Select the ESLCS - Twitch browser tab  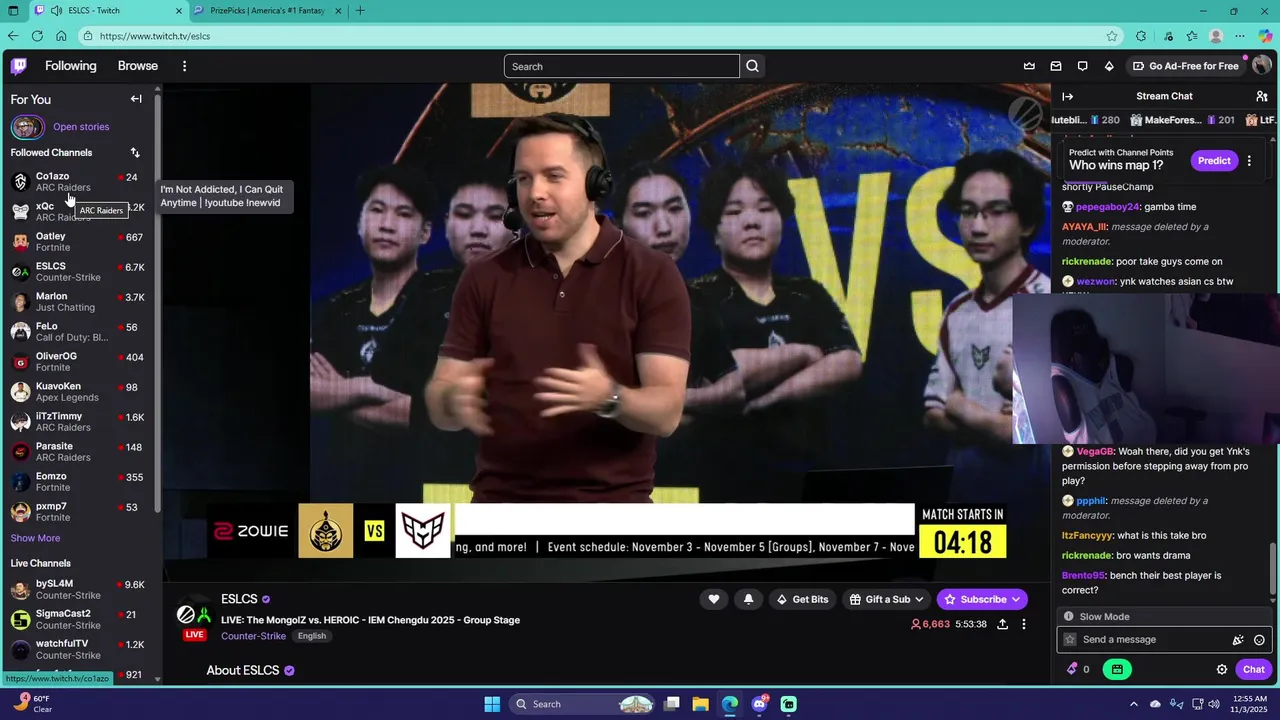108,11
